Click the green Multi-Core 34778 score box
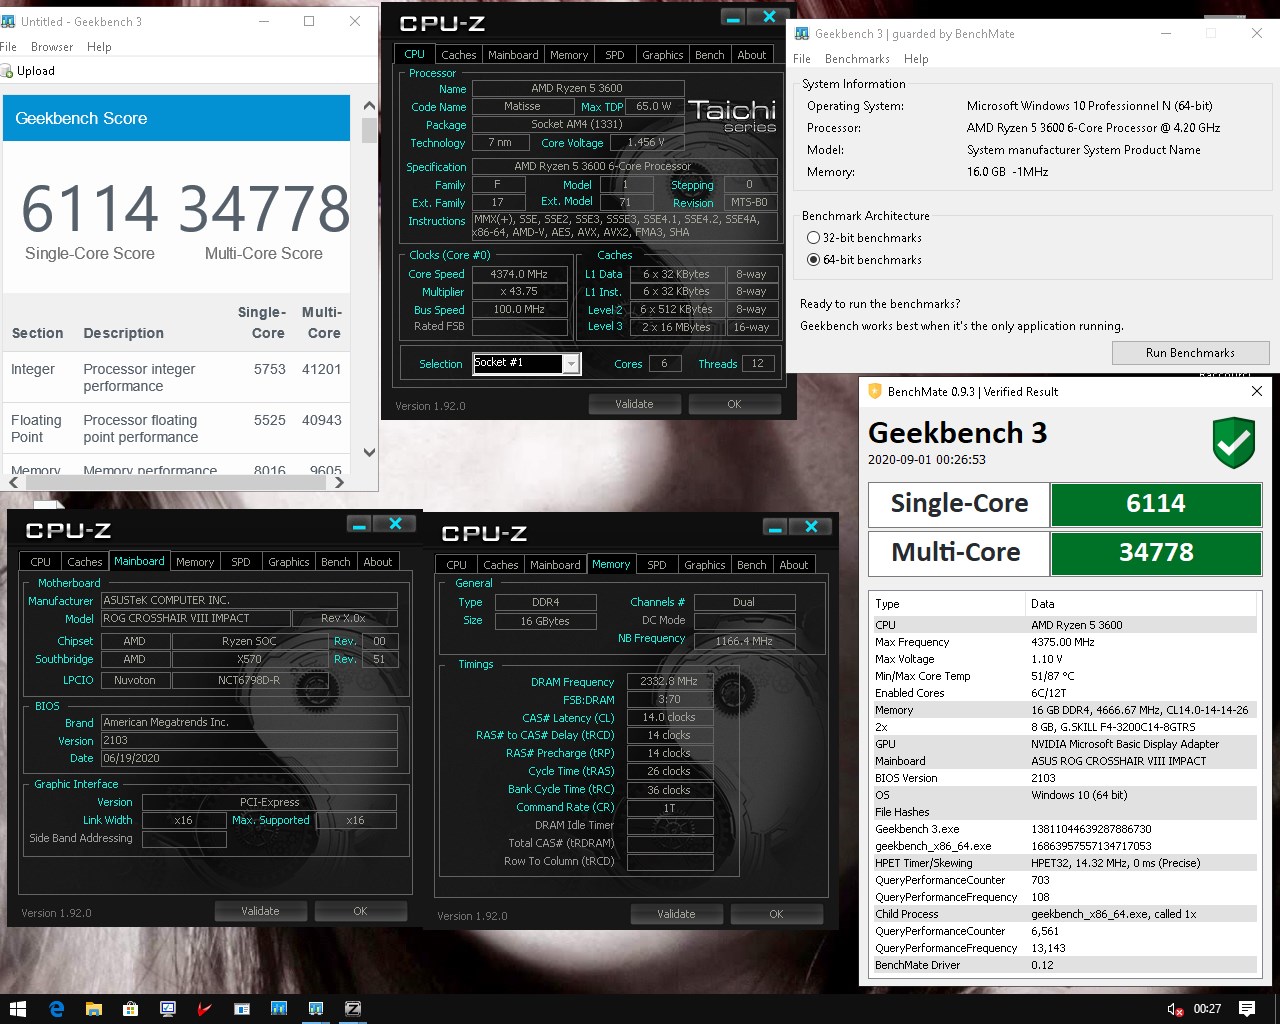The image size is (1280, 1024). pos(1156,553)
